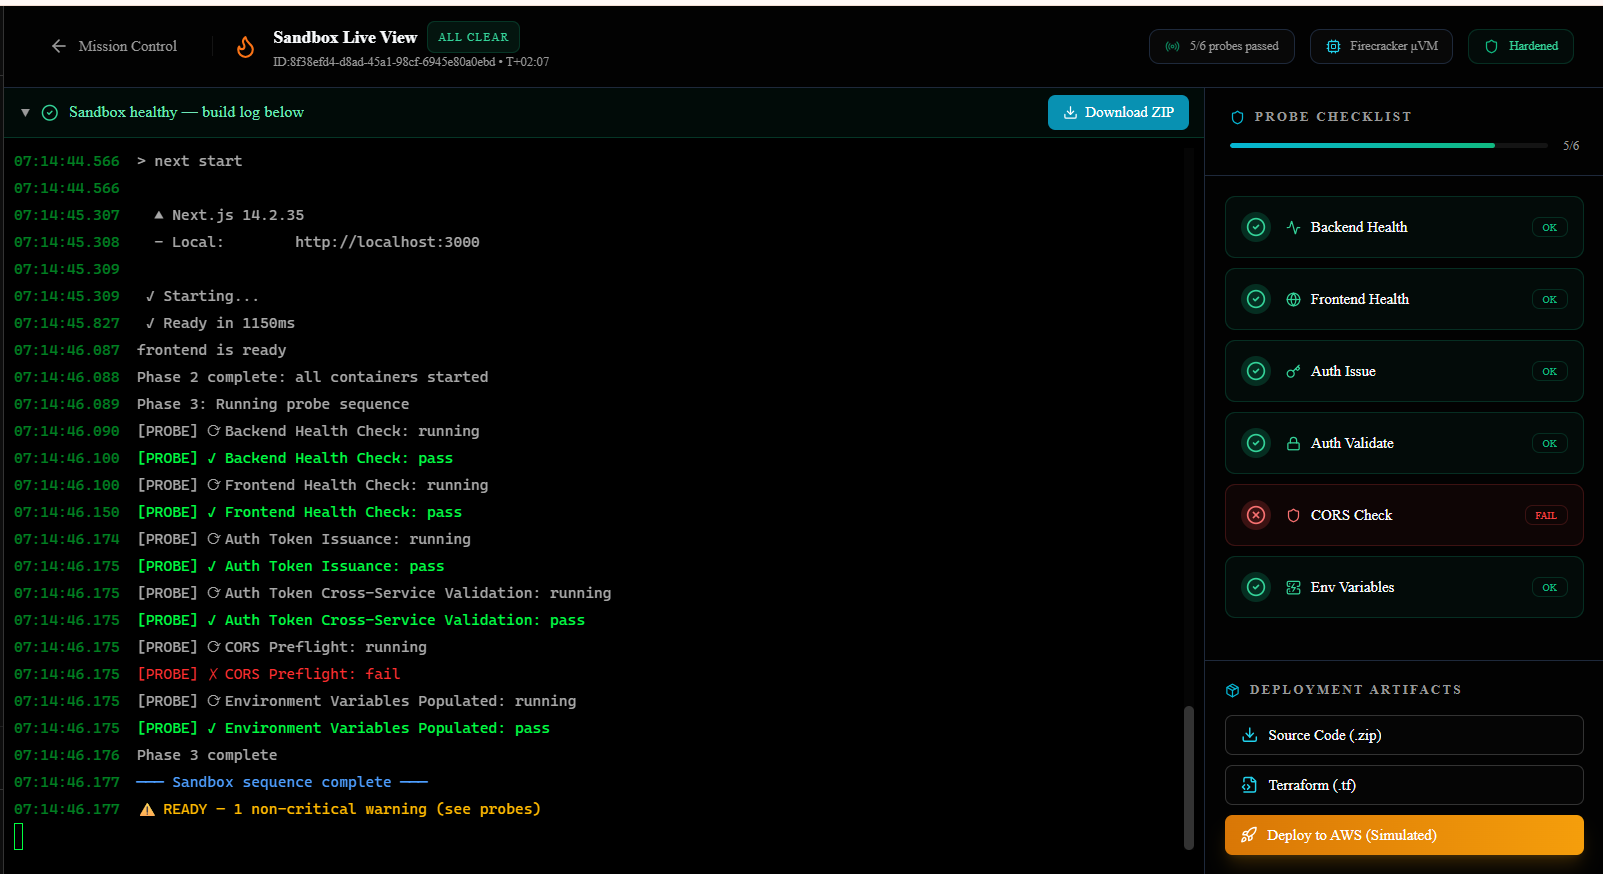1603x874 pixels.
Task: Deploy to AWS (Simulated)
Action: pos(1404,835)
